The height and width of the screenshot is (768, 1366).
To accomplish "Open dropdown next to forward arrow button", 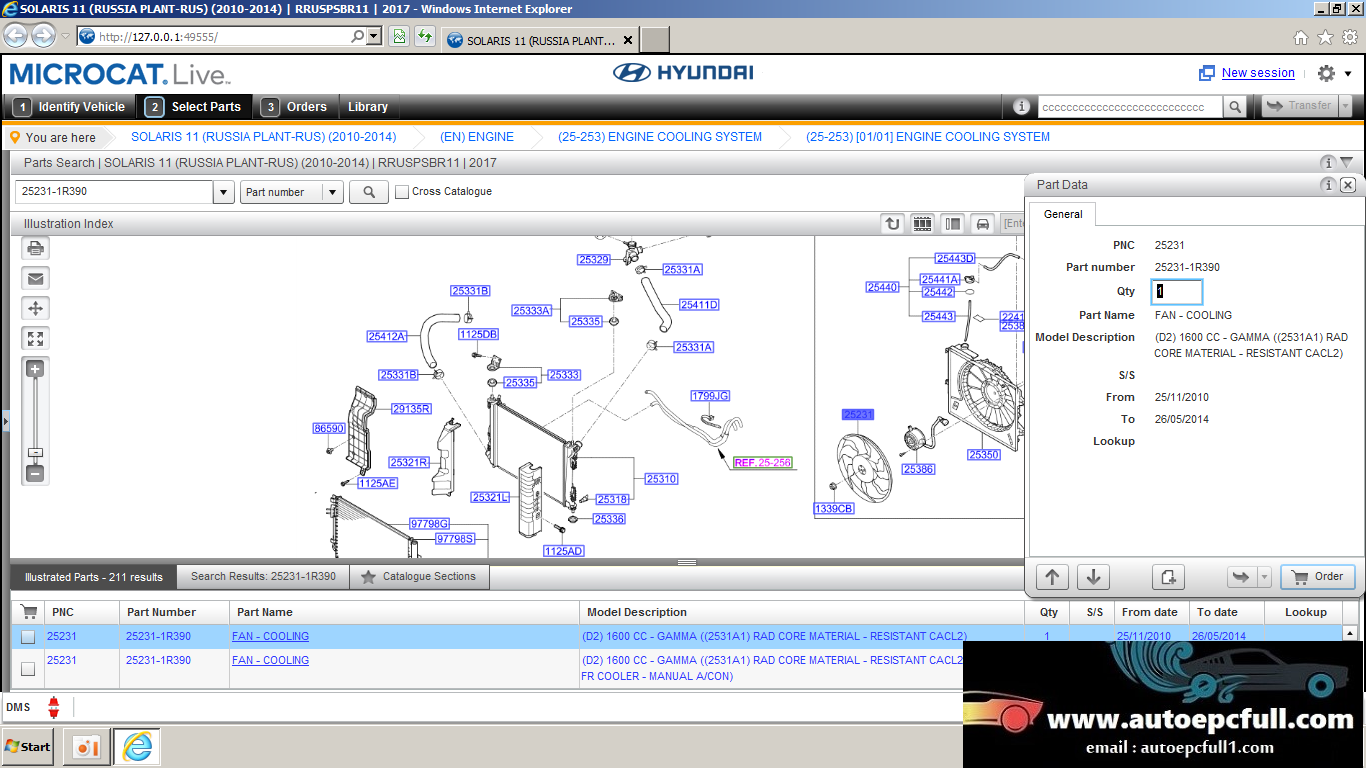I will pos(1264,577).
